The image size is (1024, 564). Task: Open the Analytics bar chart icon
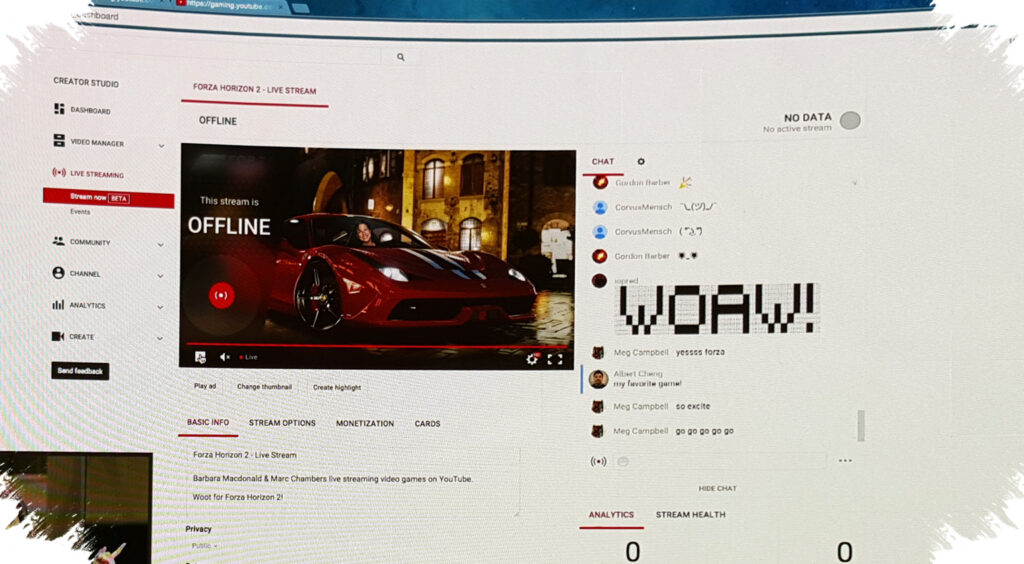click(x=58, y=304)
